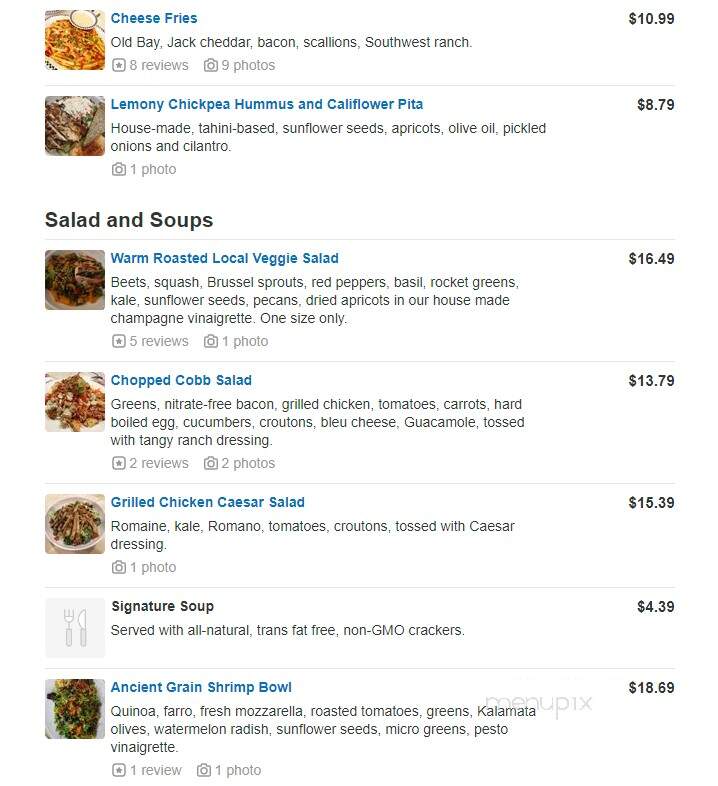Screen dimensions: 718x786
Task: Click the review star icon under Cheese Fries
Action: (x=118, y=65)
